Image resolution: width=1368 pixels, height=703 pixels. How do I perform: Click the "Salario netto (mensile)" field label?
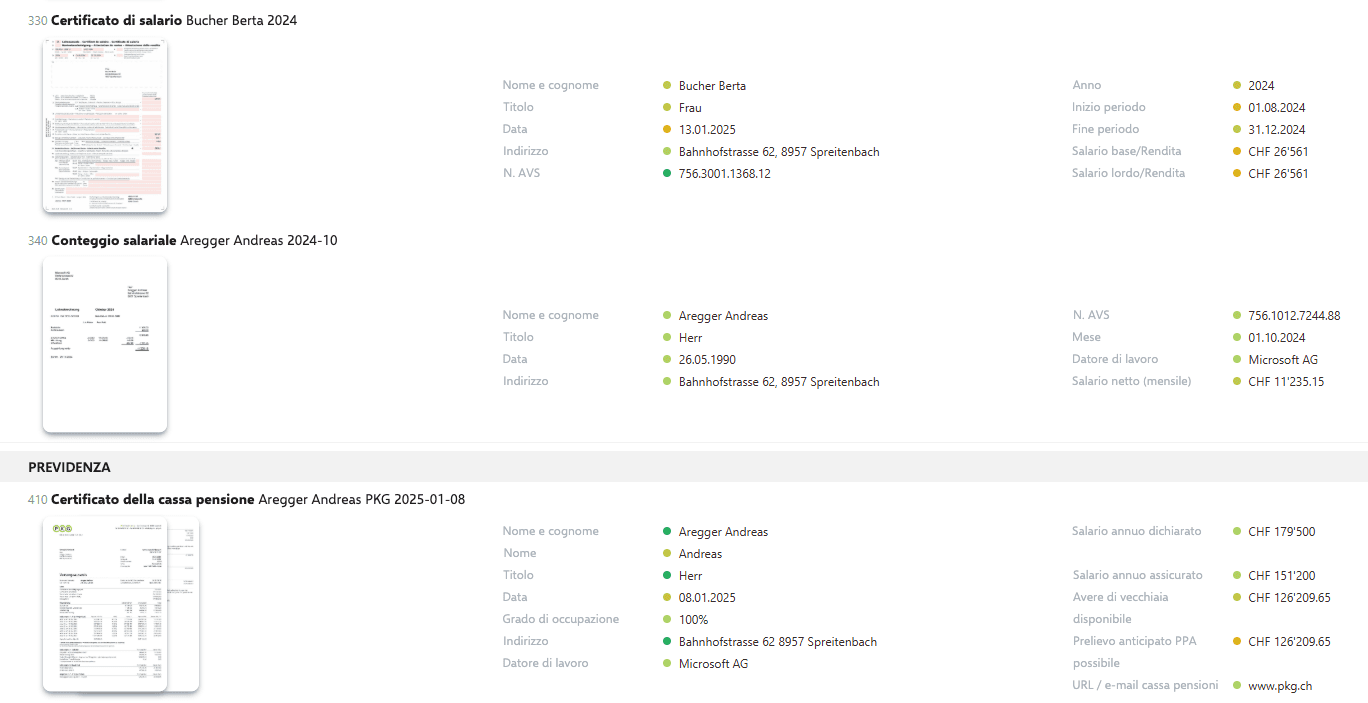pos(1132,381)
